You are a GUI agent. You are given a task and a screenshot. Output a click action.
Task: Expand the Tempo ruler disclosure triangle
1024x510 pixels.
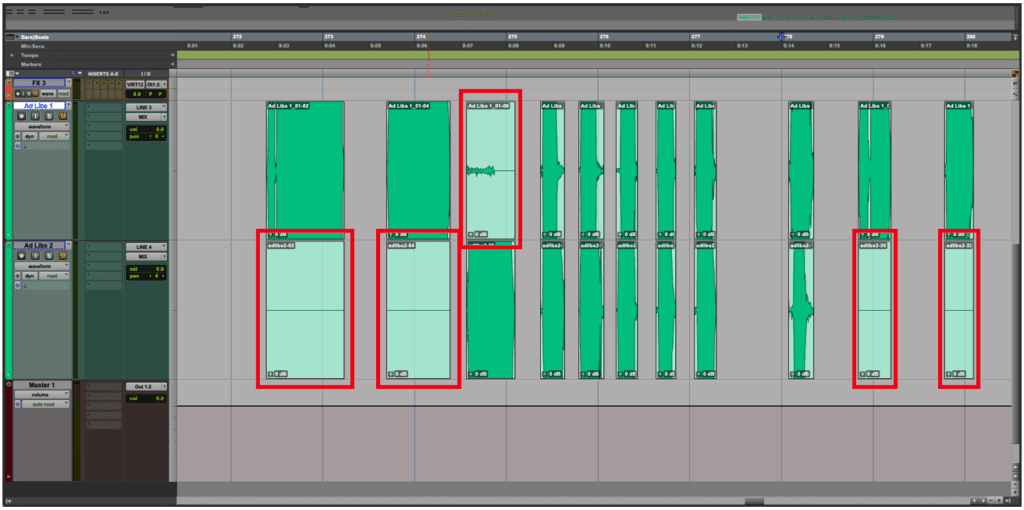(11, 56)
